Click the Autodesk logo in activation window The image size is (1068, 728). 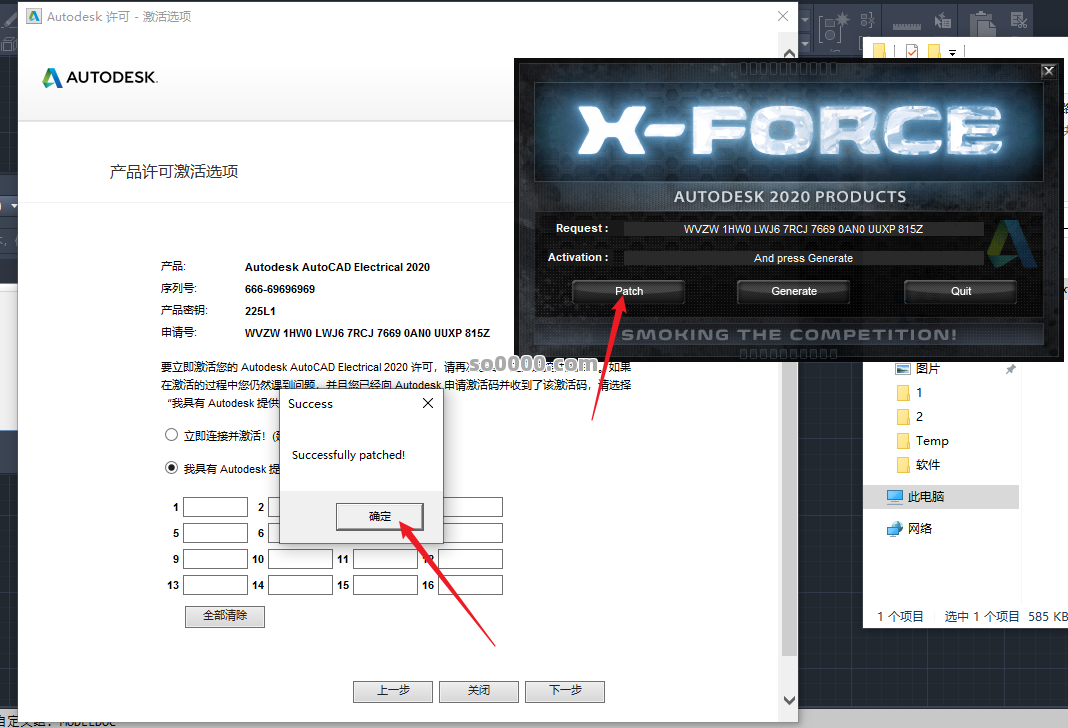pyautogui.click(x=99, y=78)
